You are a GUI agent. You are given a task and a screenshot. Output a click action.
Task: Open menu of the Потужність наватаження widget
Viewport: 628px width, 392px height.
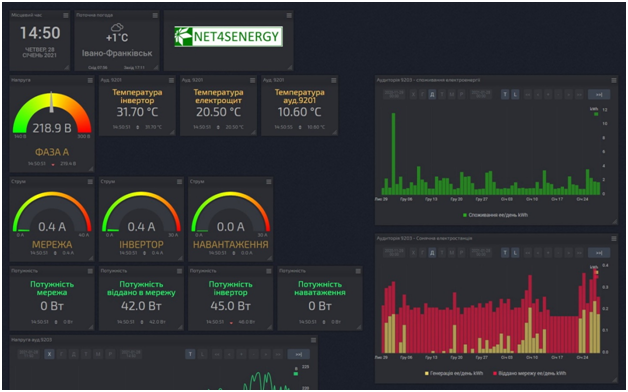pos(358,271)
